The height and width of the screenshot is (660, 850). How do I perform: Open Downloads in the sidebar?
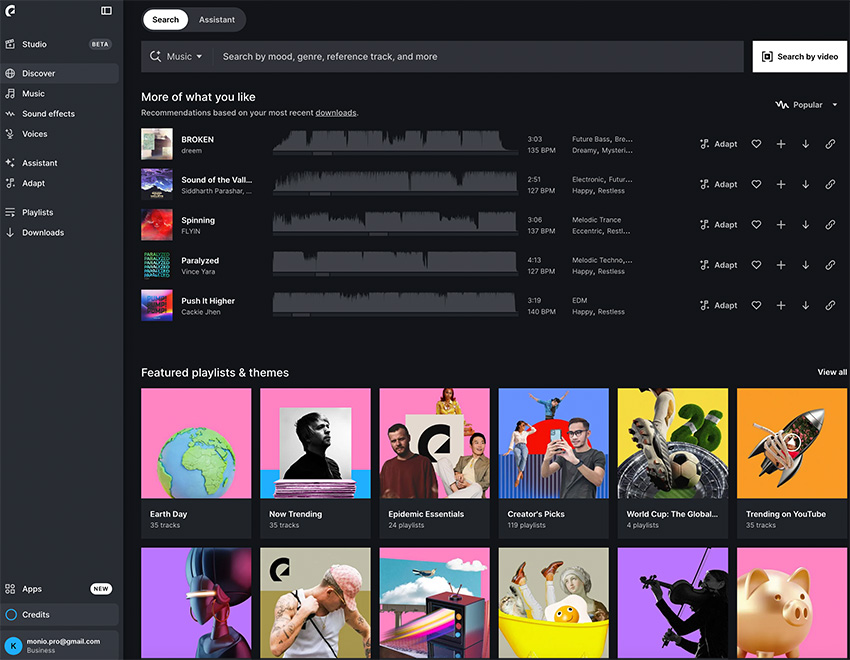click(60, 232)
